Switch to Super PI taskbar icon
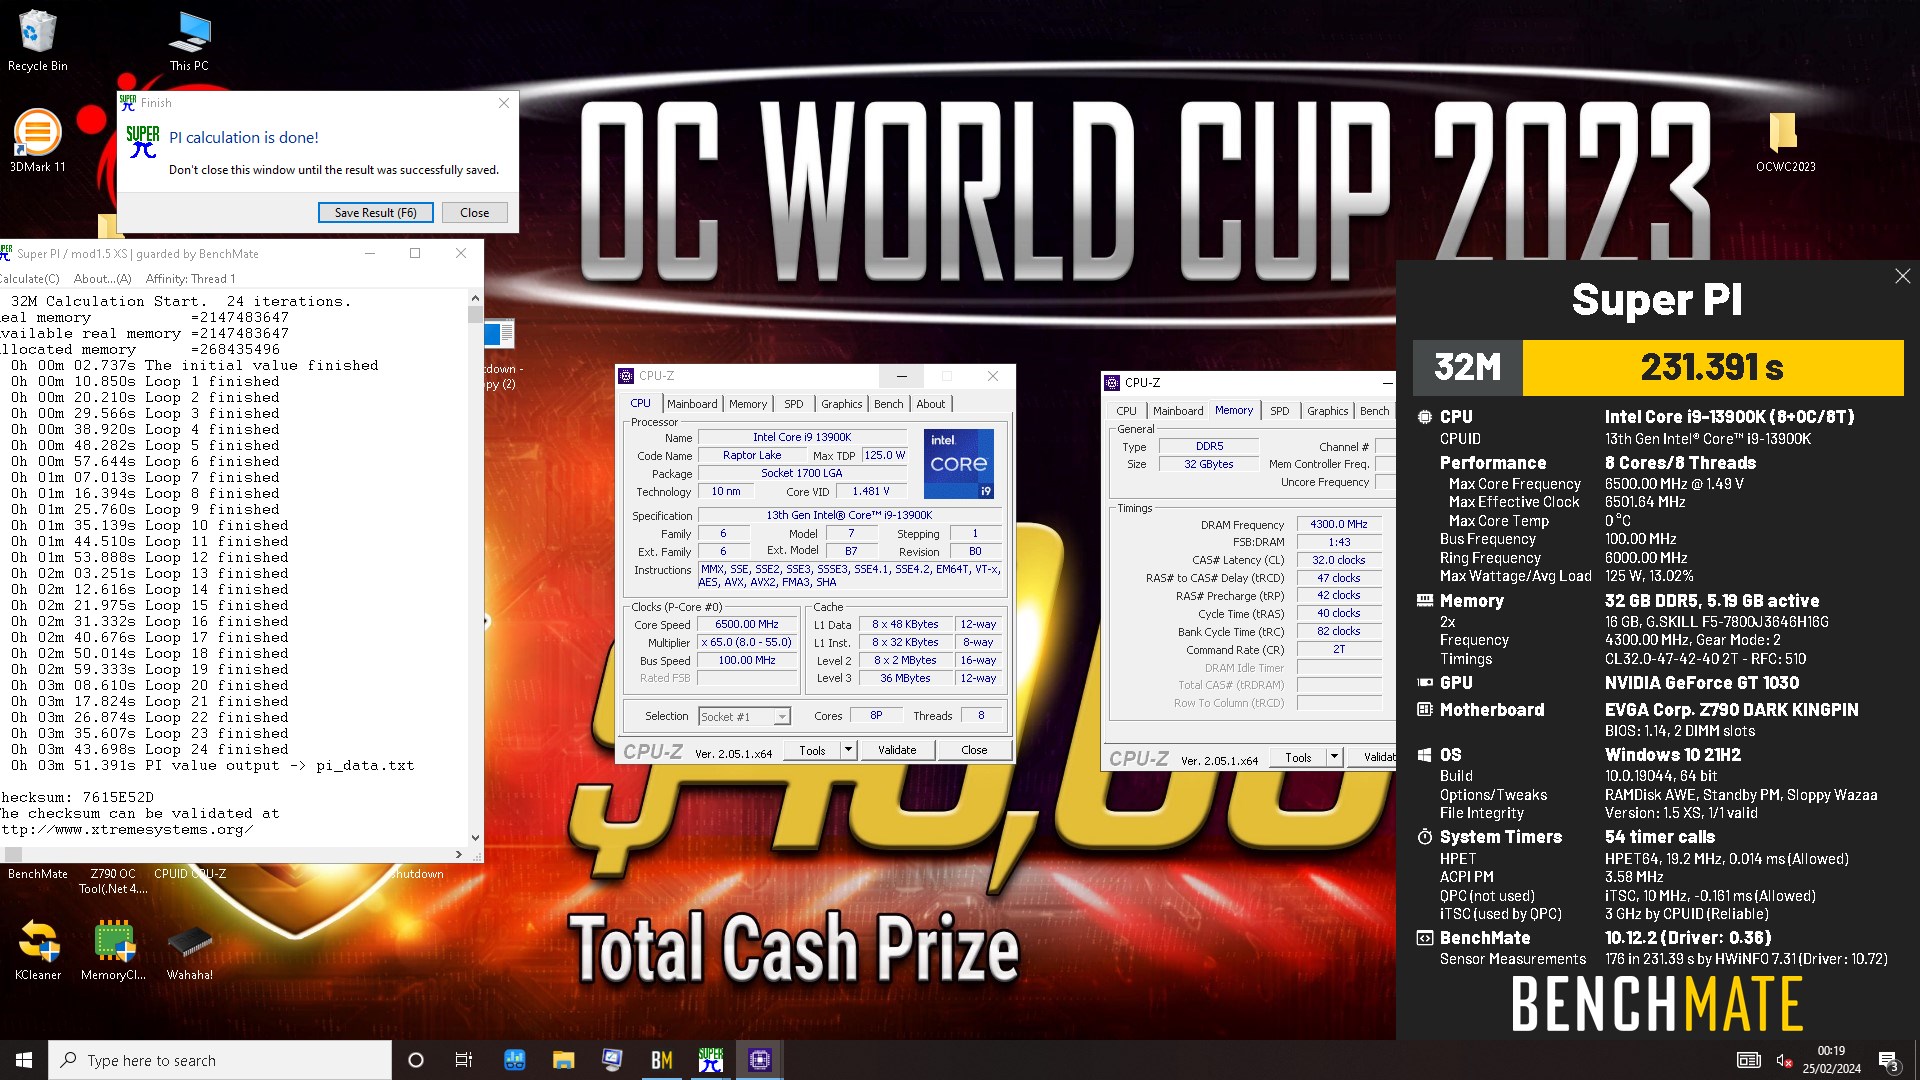This screenshot has height=1080, width=1920. [x=711, y=1060]
